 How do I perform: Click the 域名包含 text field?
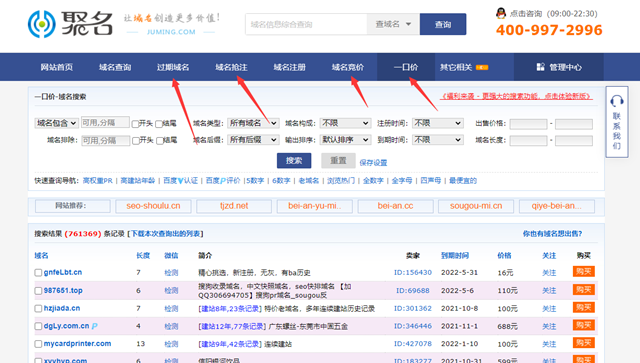click(105, 122)
